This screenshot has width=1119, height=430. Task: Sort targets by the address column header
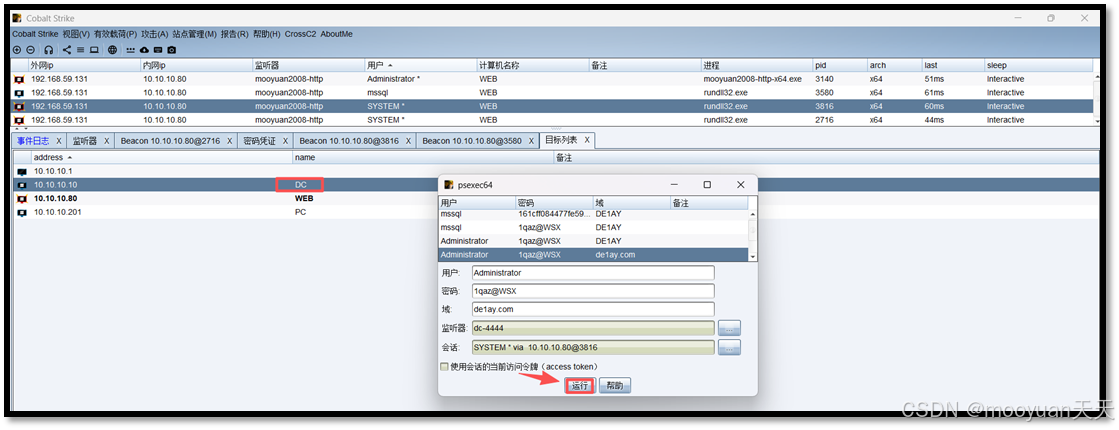pyautogui.click(x=162, y=157)
